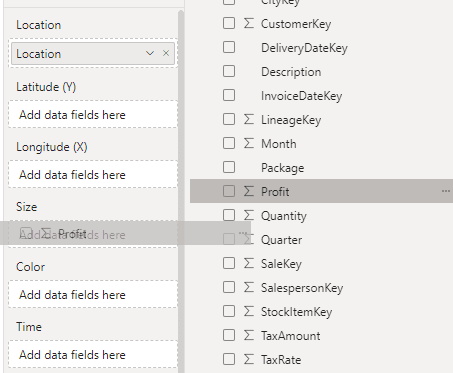453x373 pixels.
Task: Check the SaleKey field checkbox
Action: [x=229, y=263]
